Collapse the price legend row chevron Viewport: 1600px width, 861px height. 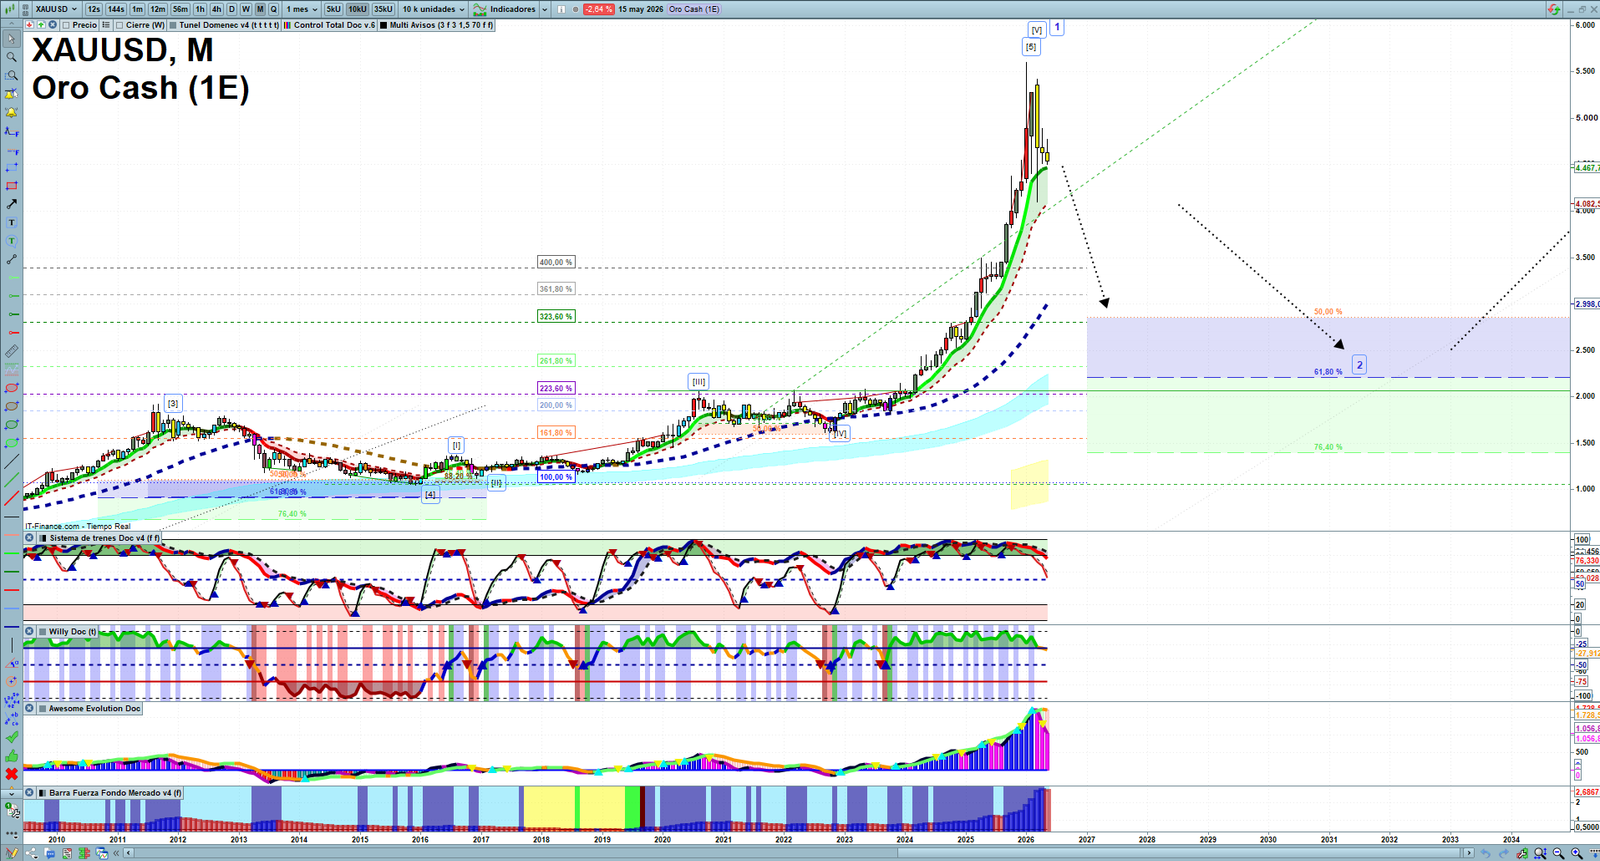click(x=11, y=24)
